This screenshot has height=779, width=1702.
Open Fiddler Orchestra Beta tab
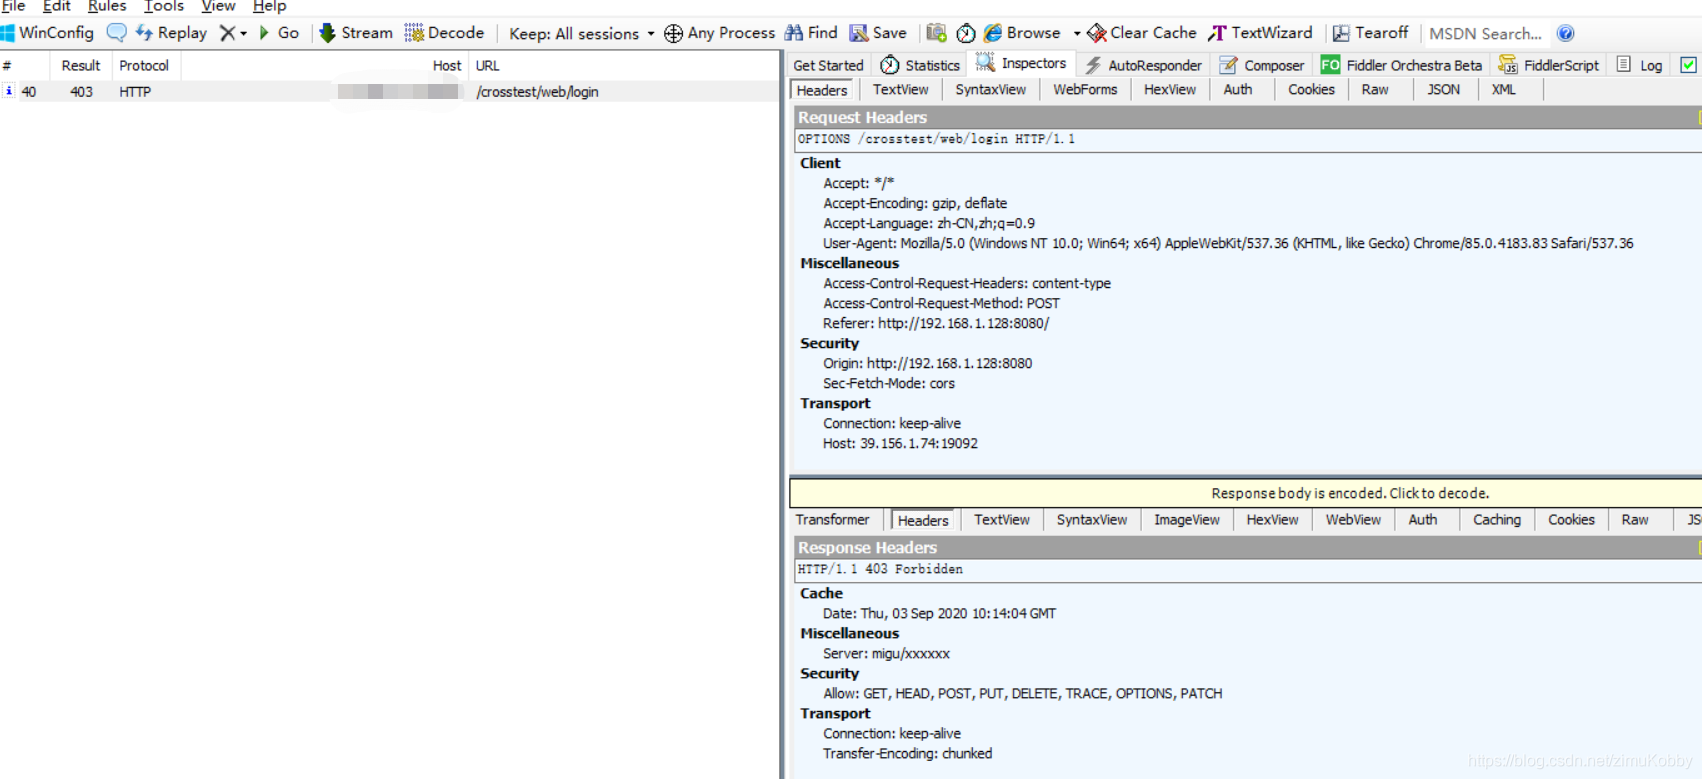pos(1401,65)
